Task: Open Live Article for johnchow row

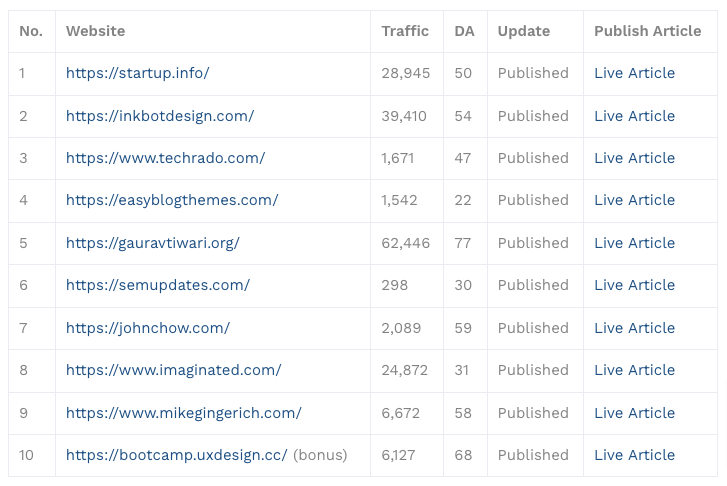Action: 635,328
